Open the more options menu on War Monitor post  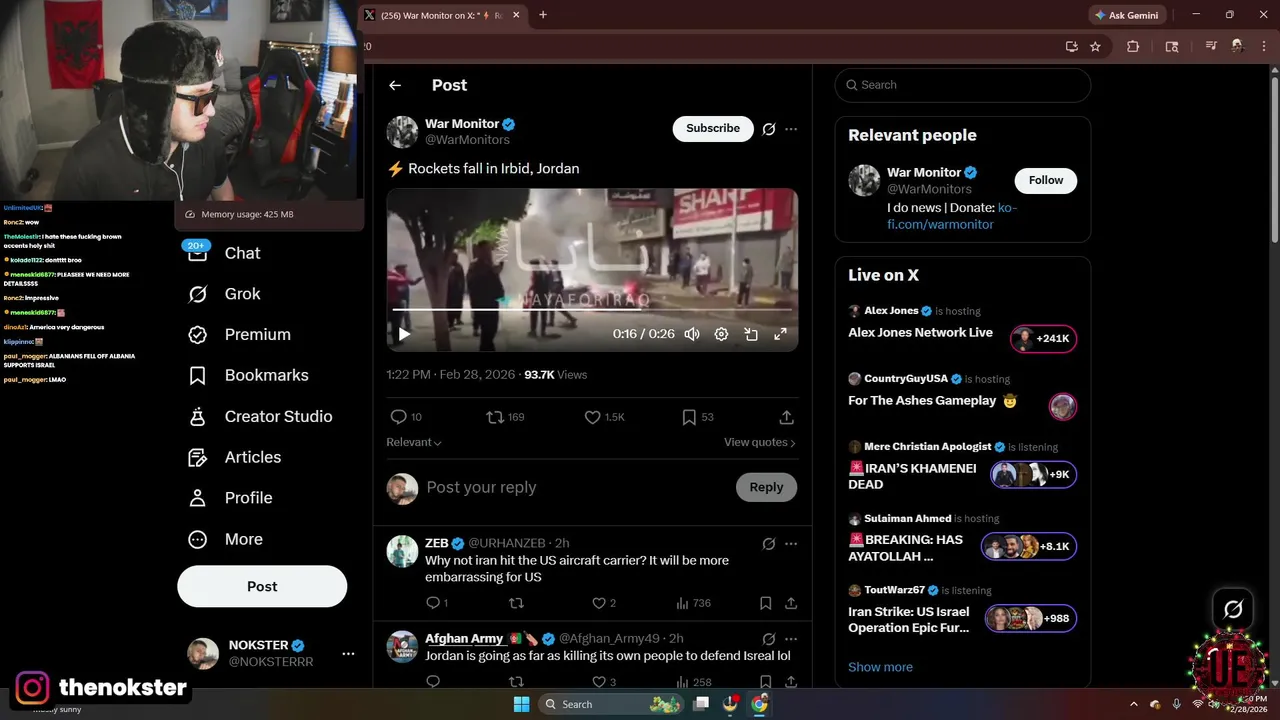791,129
